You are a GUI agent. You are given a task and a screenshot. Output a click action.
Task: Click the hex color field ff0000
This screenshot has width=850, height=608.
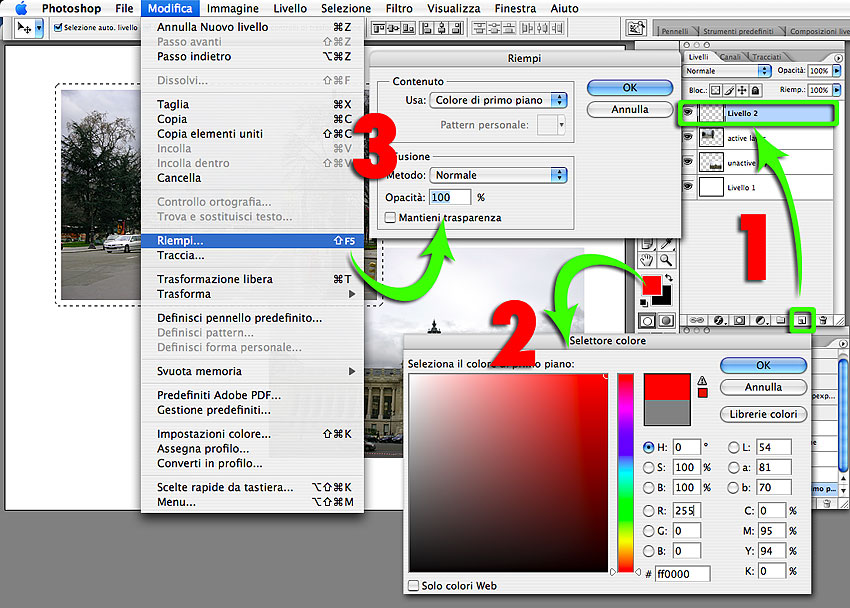click(682, 573)
